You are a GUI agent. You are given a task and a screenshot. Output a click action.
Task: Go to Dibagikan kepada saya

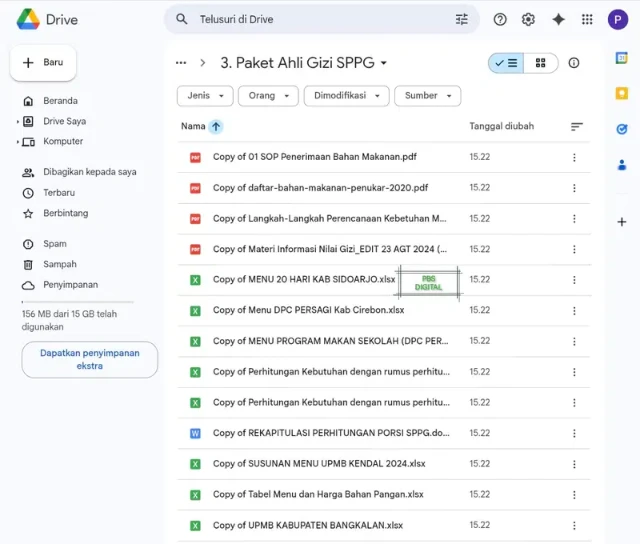click(x=89, y=172)
